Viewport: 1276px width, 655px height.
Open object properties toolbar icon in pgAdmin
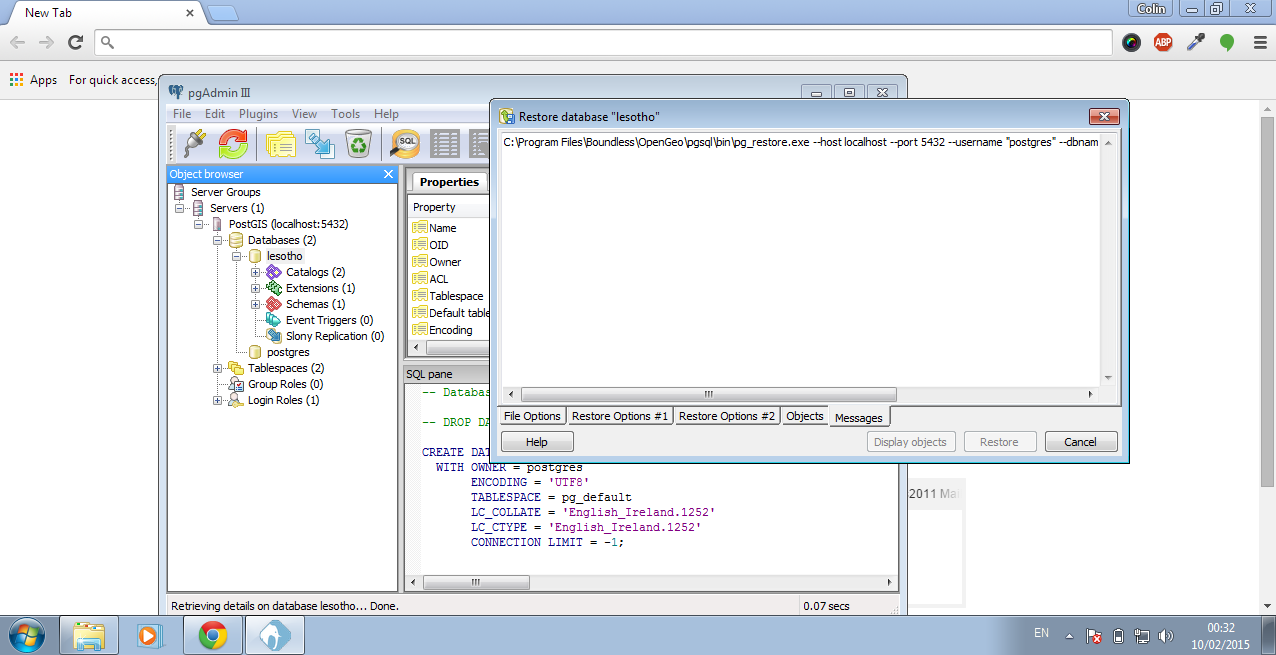(281, 144)
